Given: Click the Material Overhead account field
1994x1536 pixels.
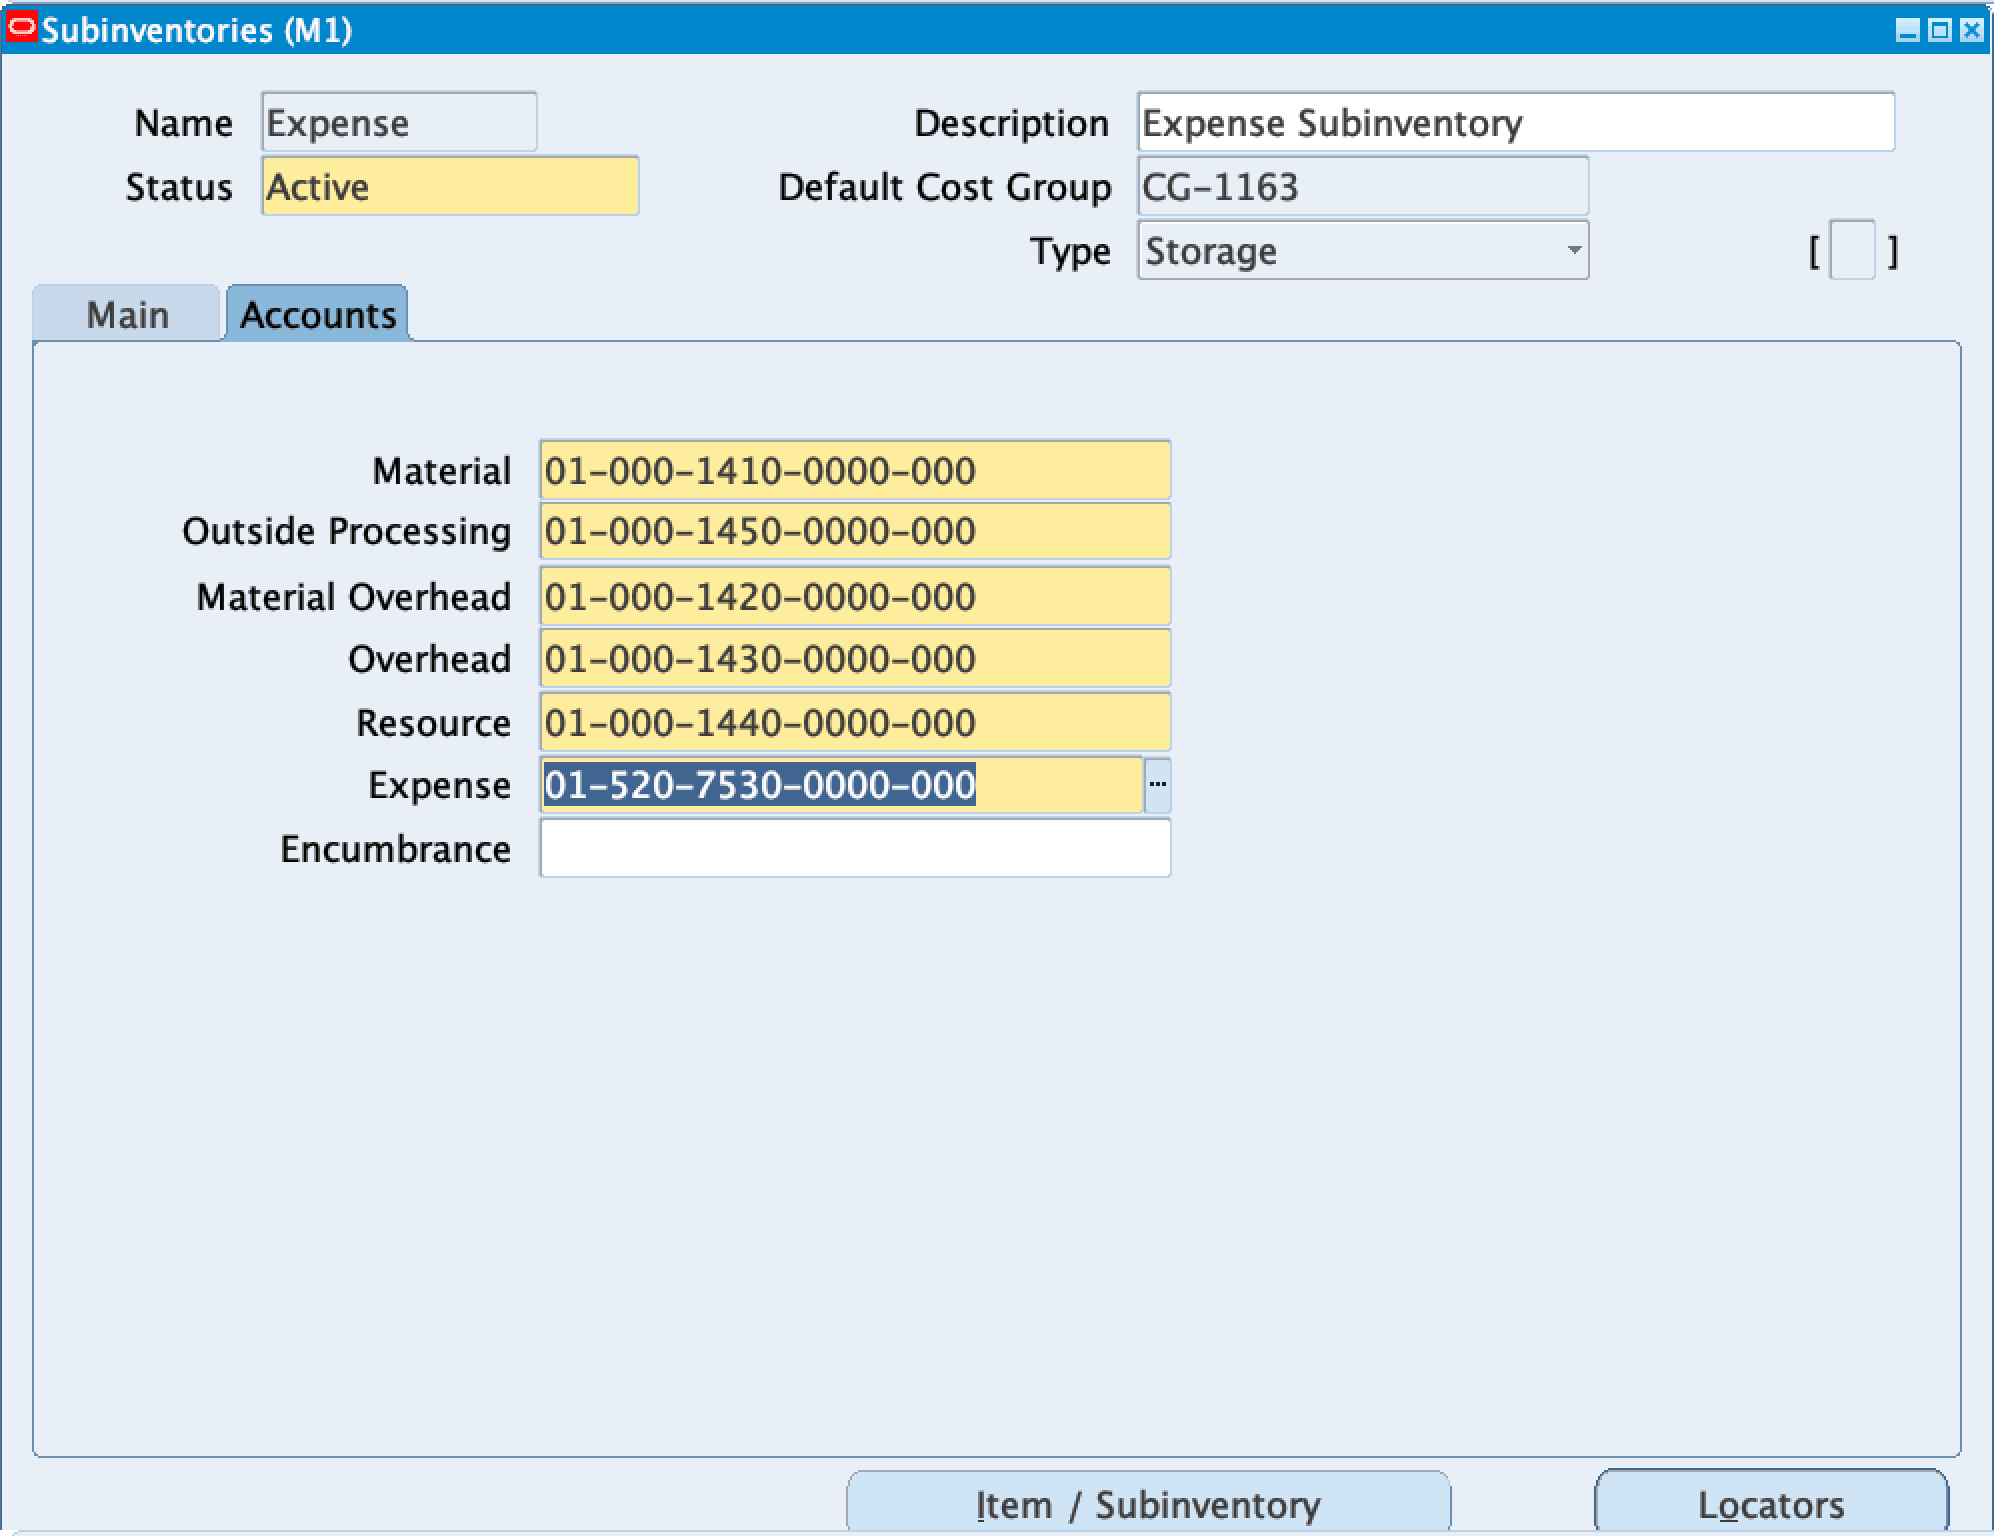Looking at the screenshot, I should [853, 596].
